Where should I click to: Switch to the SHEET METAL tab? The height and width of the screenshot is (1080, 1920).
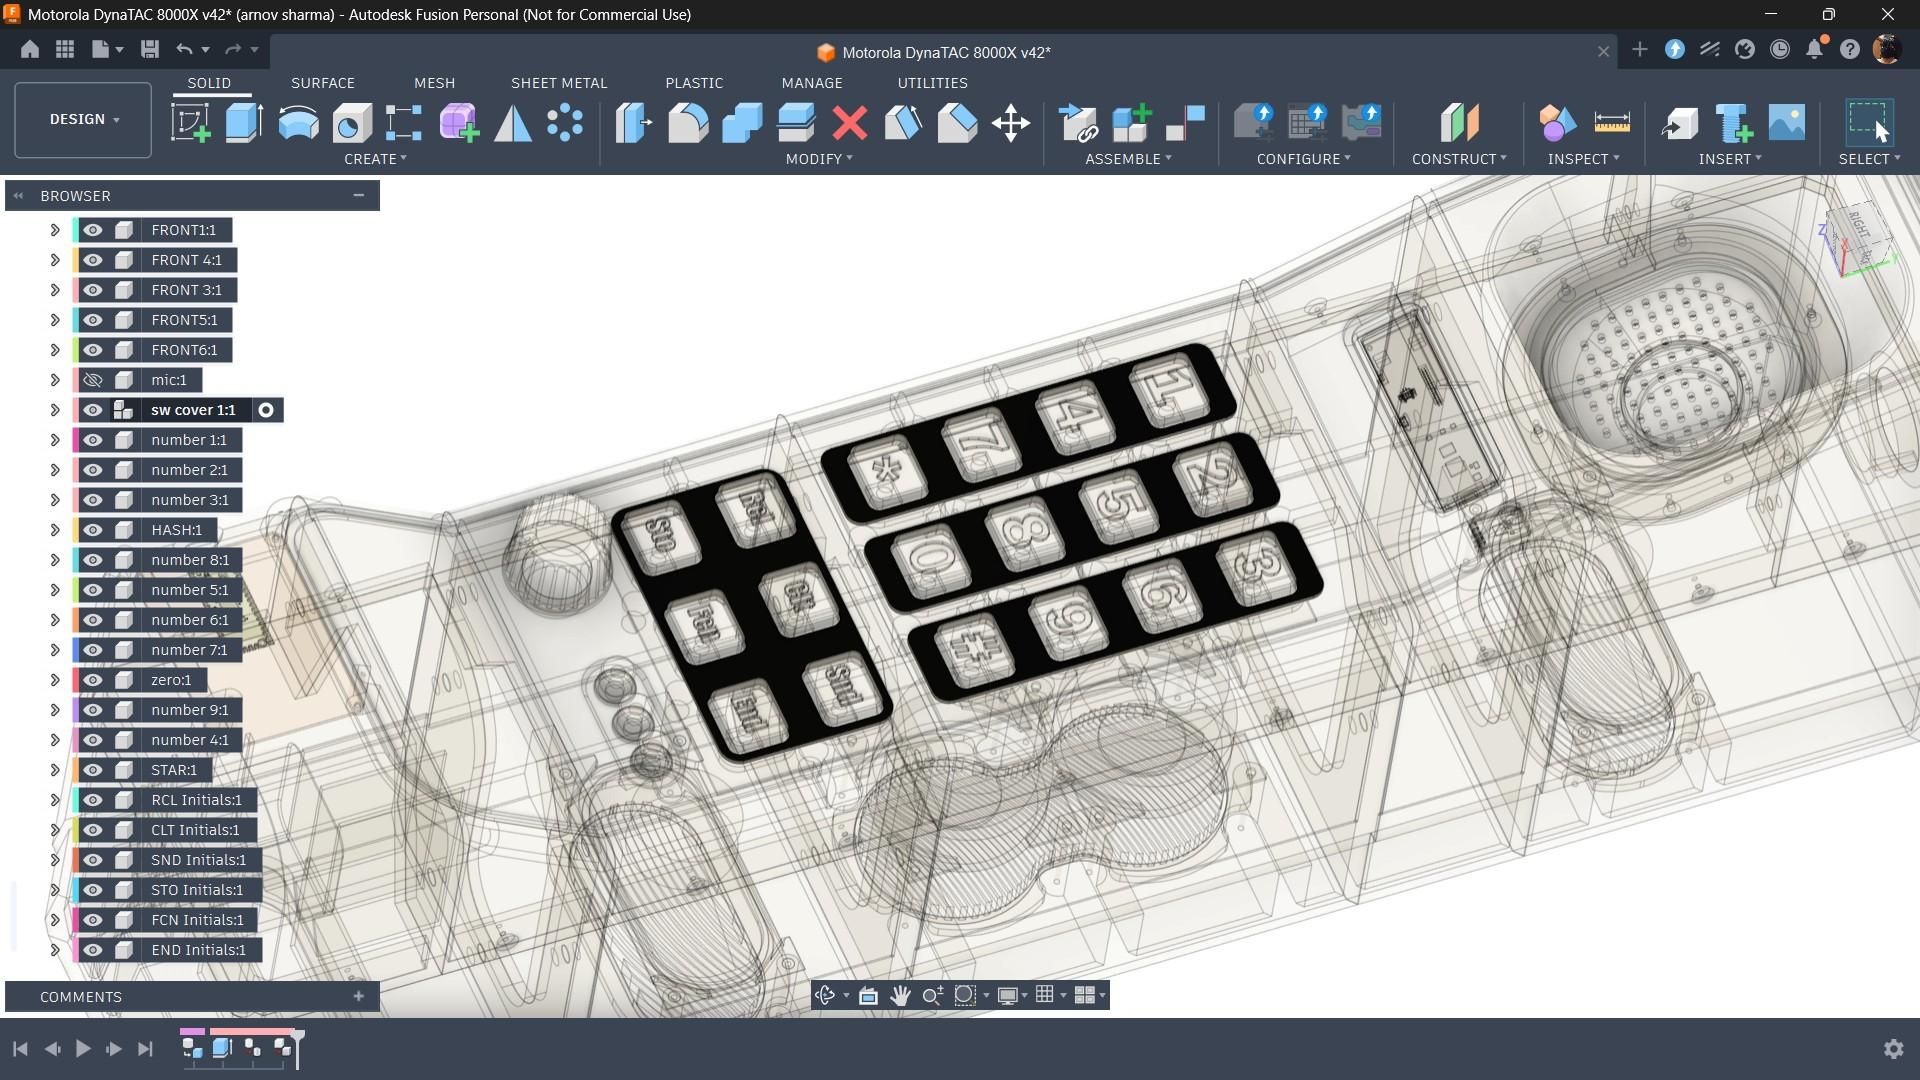559,83
